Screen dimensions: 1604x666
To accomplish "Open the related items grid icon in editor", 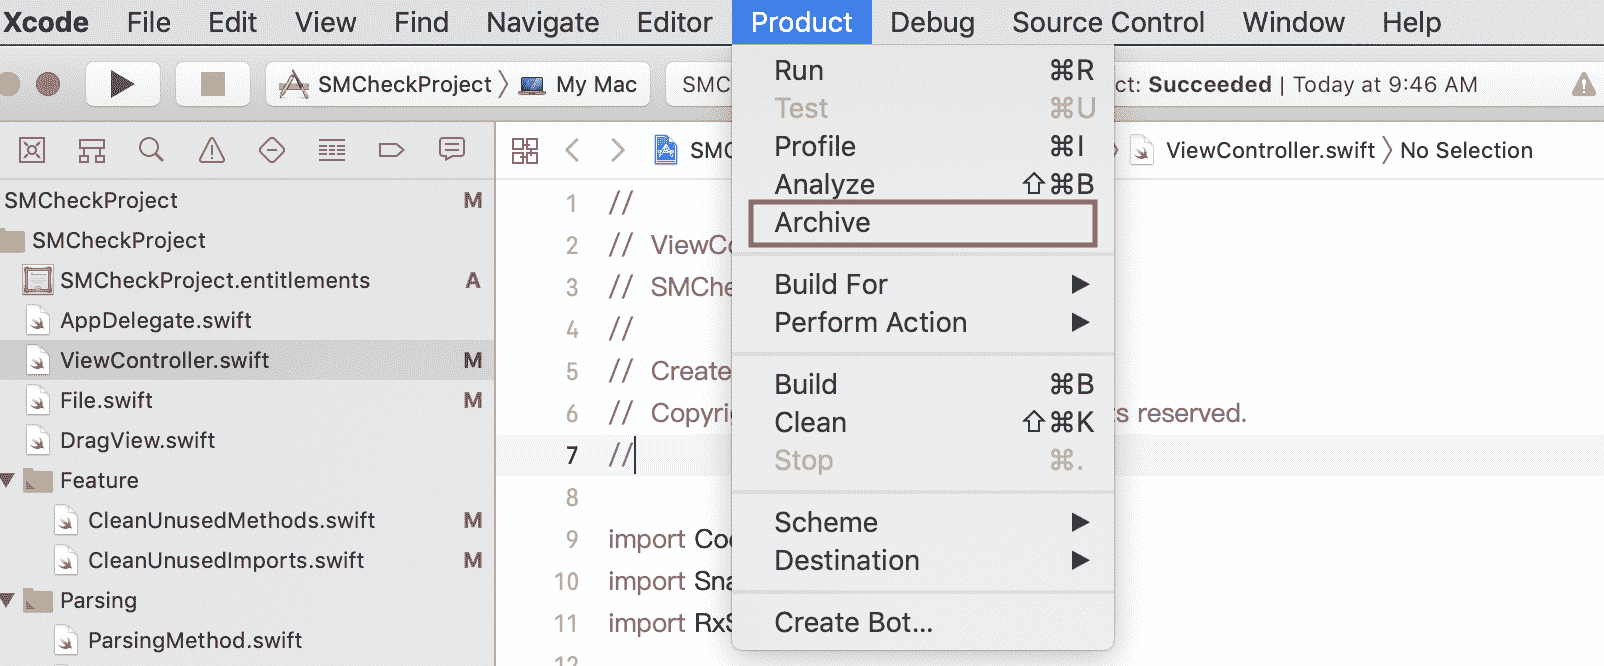I will click(x=525, y=150).
